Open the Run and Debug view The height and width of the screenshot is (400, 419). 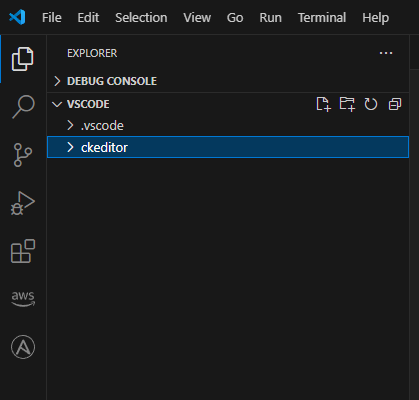coord(23,203)
